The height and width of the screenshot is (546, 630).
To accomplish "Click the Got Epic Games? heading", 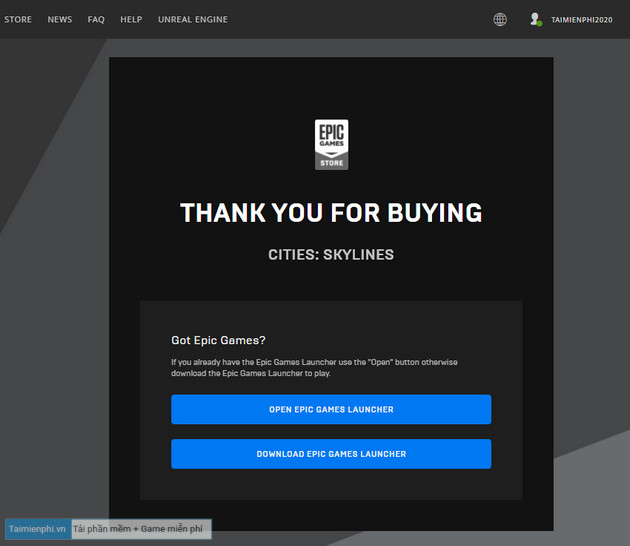I will tap(218, 340).
